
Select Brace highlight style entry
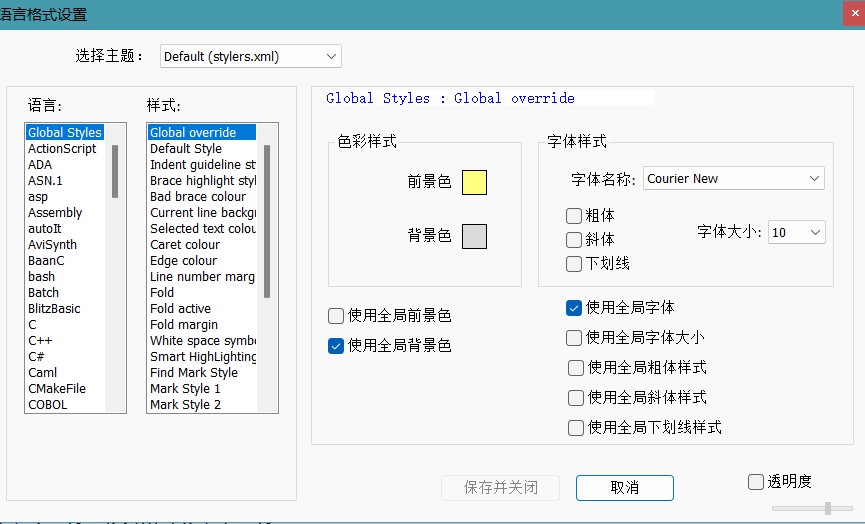tap(203, 181)
